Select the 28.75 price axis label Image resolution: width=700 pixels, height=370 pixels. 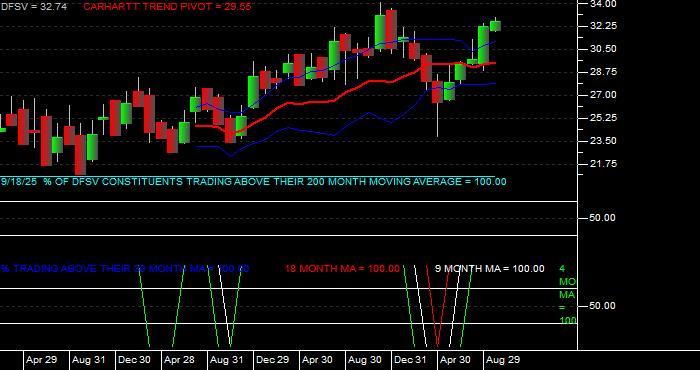tap(603, 72)
